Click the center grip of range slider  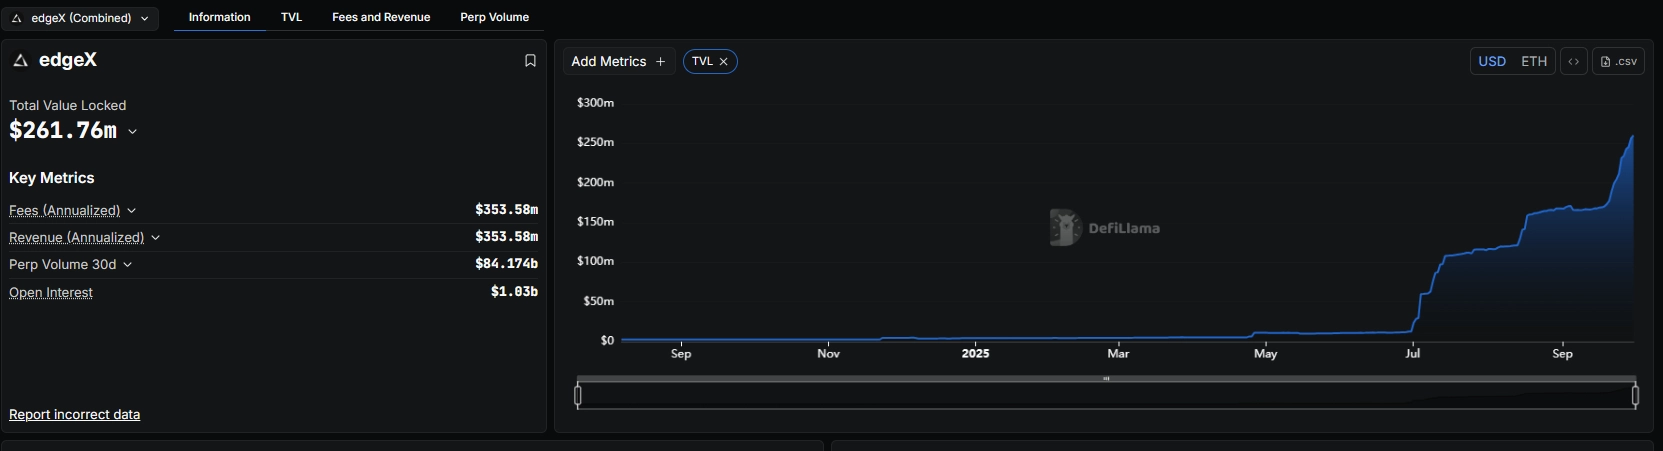pos(1106,379)
